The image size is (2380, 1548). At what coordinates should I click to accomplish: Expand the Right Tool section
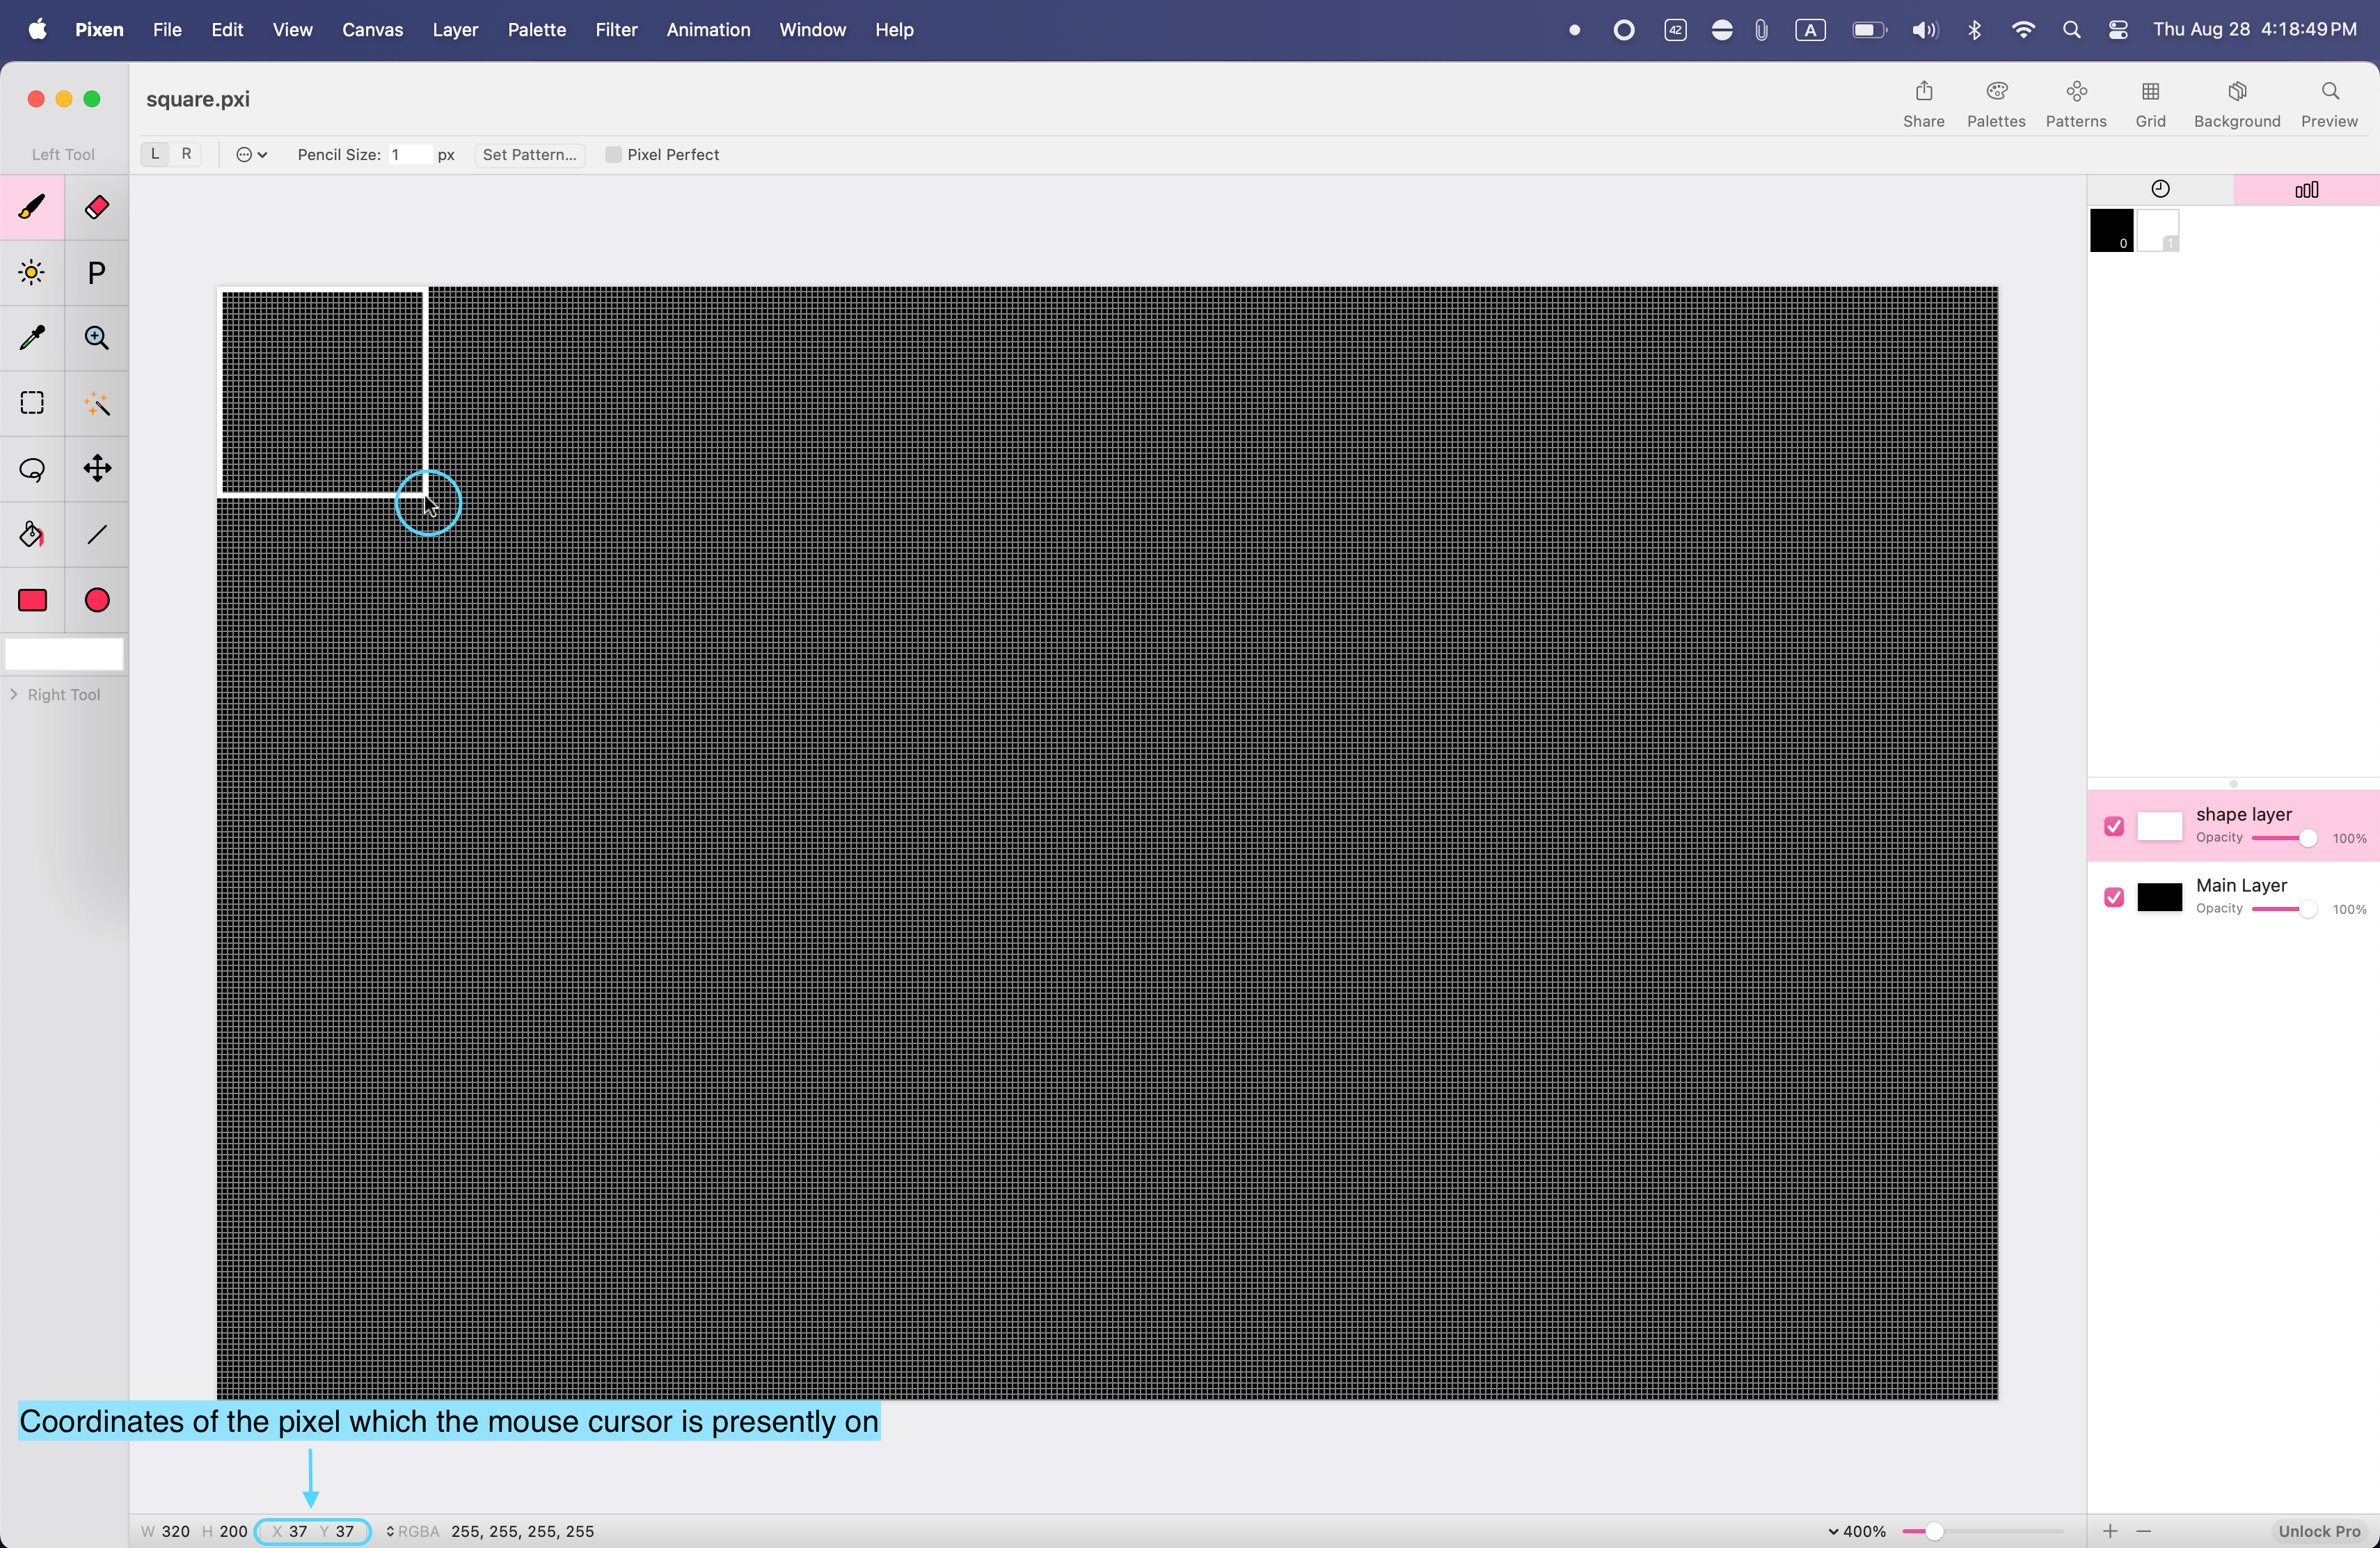click(x=14, y=694)
